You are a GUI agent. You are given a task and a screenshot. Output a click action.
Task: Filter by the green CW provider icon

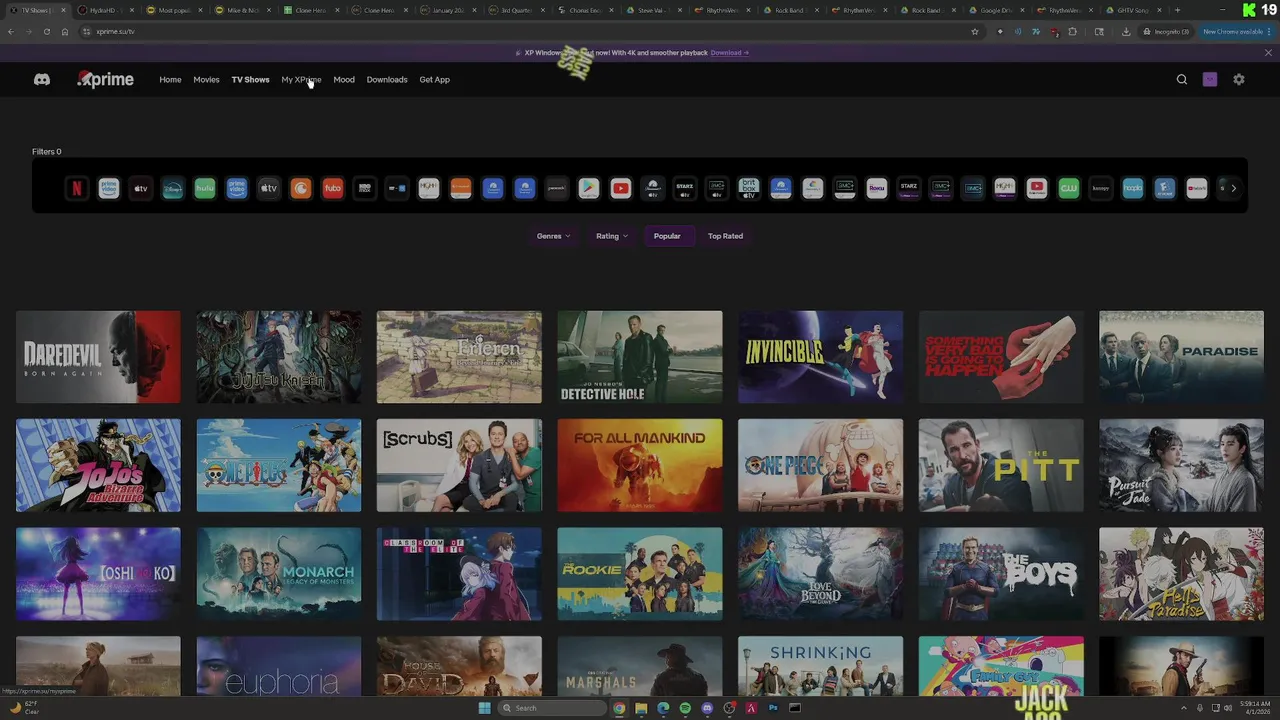pos(1069,188)
